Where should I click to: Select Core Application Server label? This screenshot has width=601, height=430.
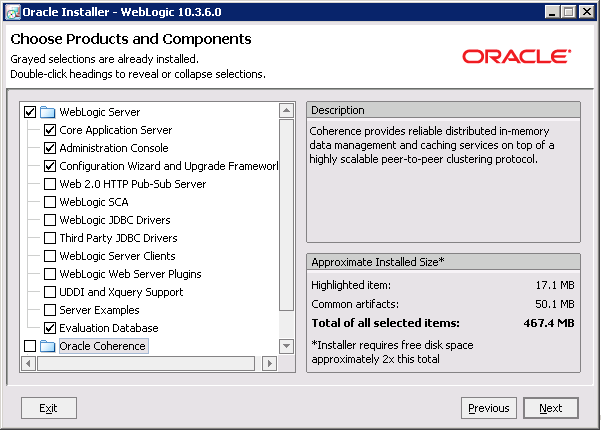[x=115, y=130]
